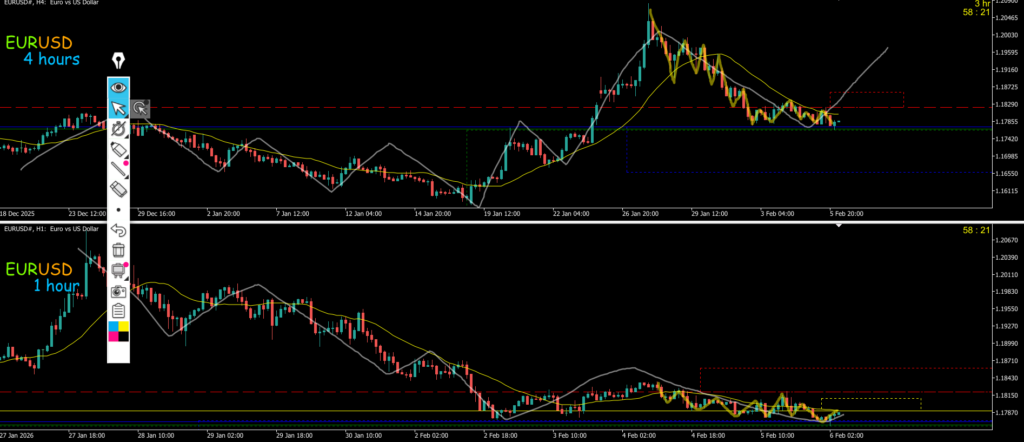Viewport: 1024px width, 442px height.
Task: Undo the last drawing stroke
Action: click(x=118, y=230)
